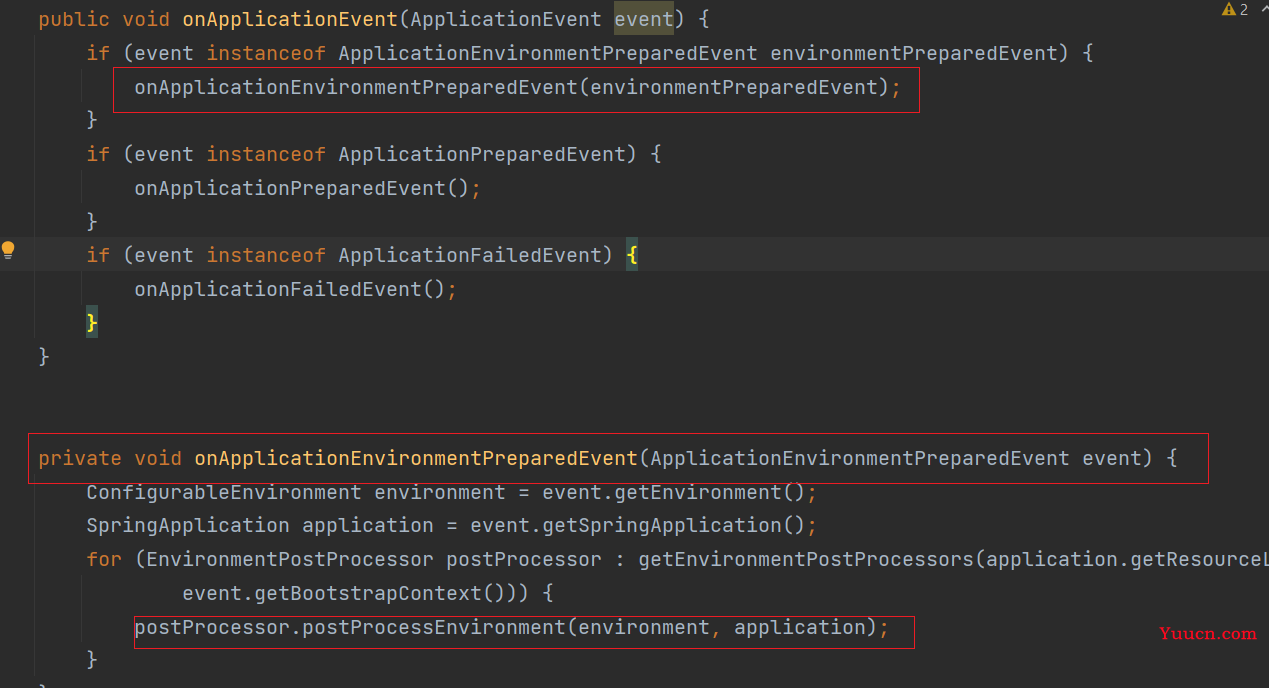Click the public keyword
1269x688 pixels.
(x=74, y=19)
